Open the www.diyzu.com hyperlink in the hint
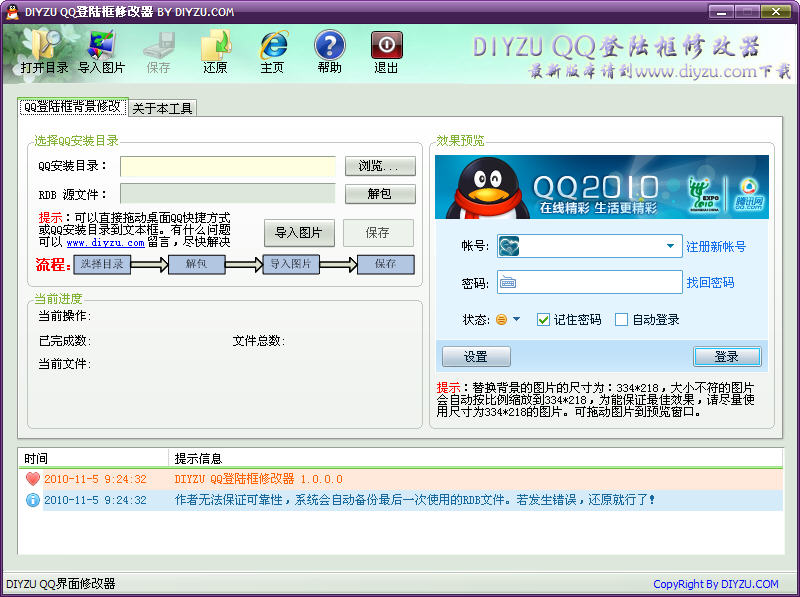The width and height of the screenshot is (800, 597). [x=105, y=242]
